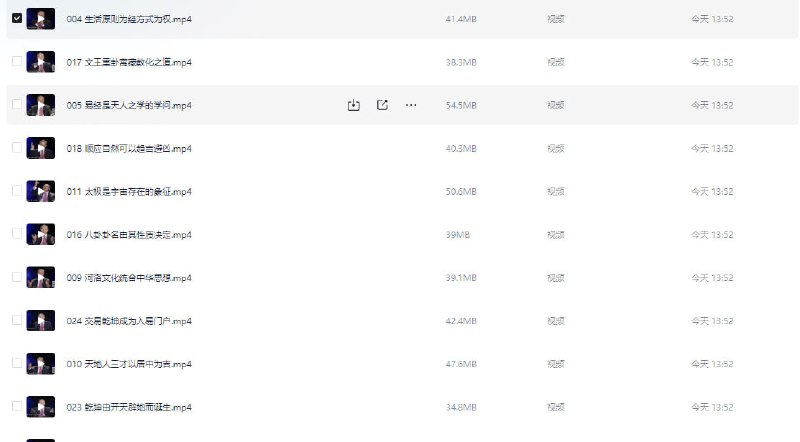Play the 004 video thumbnail
This screenshot has height=442, width=800.
pyautogui.click(x=41, y=19)
